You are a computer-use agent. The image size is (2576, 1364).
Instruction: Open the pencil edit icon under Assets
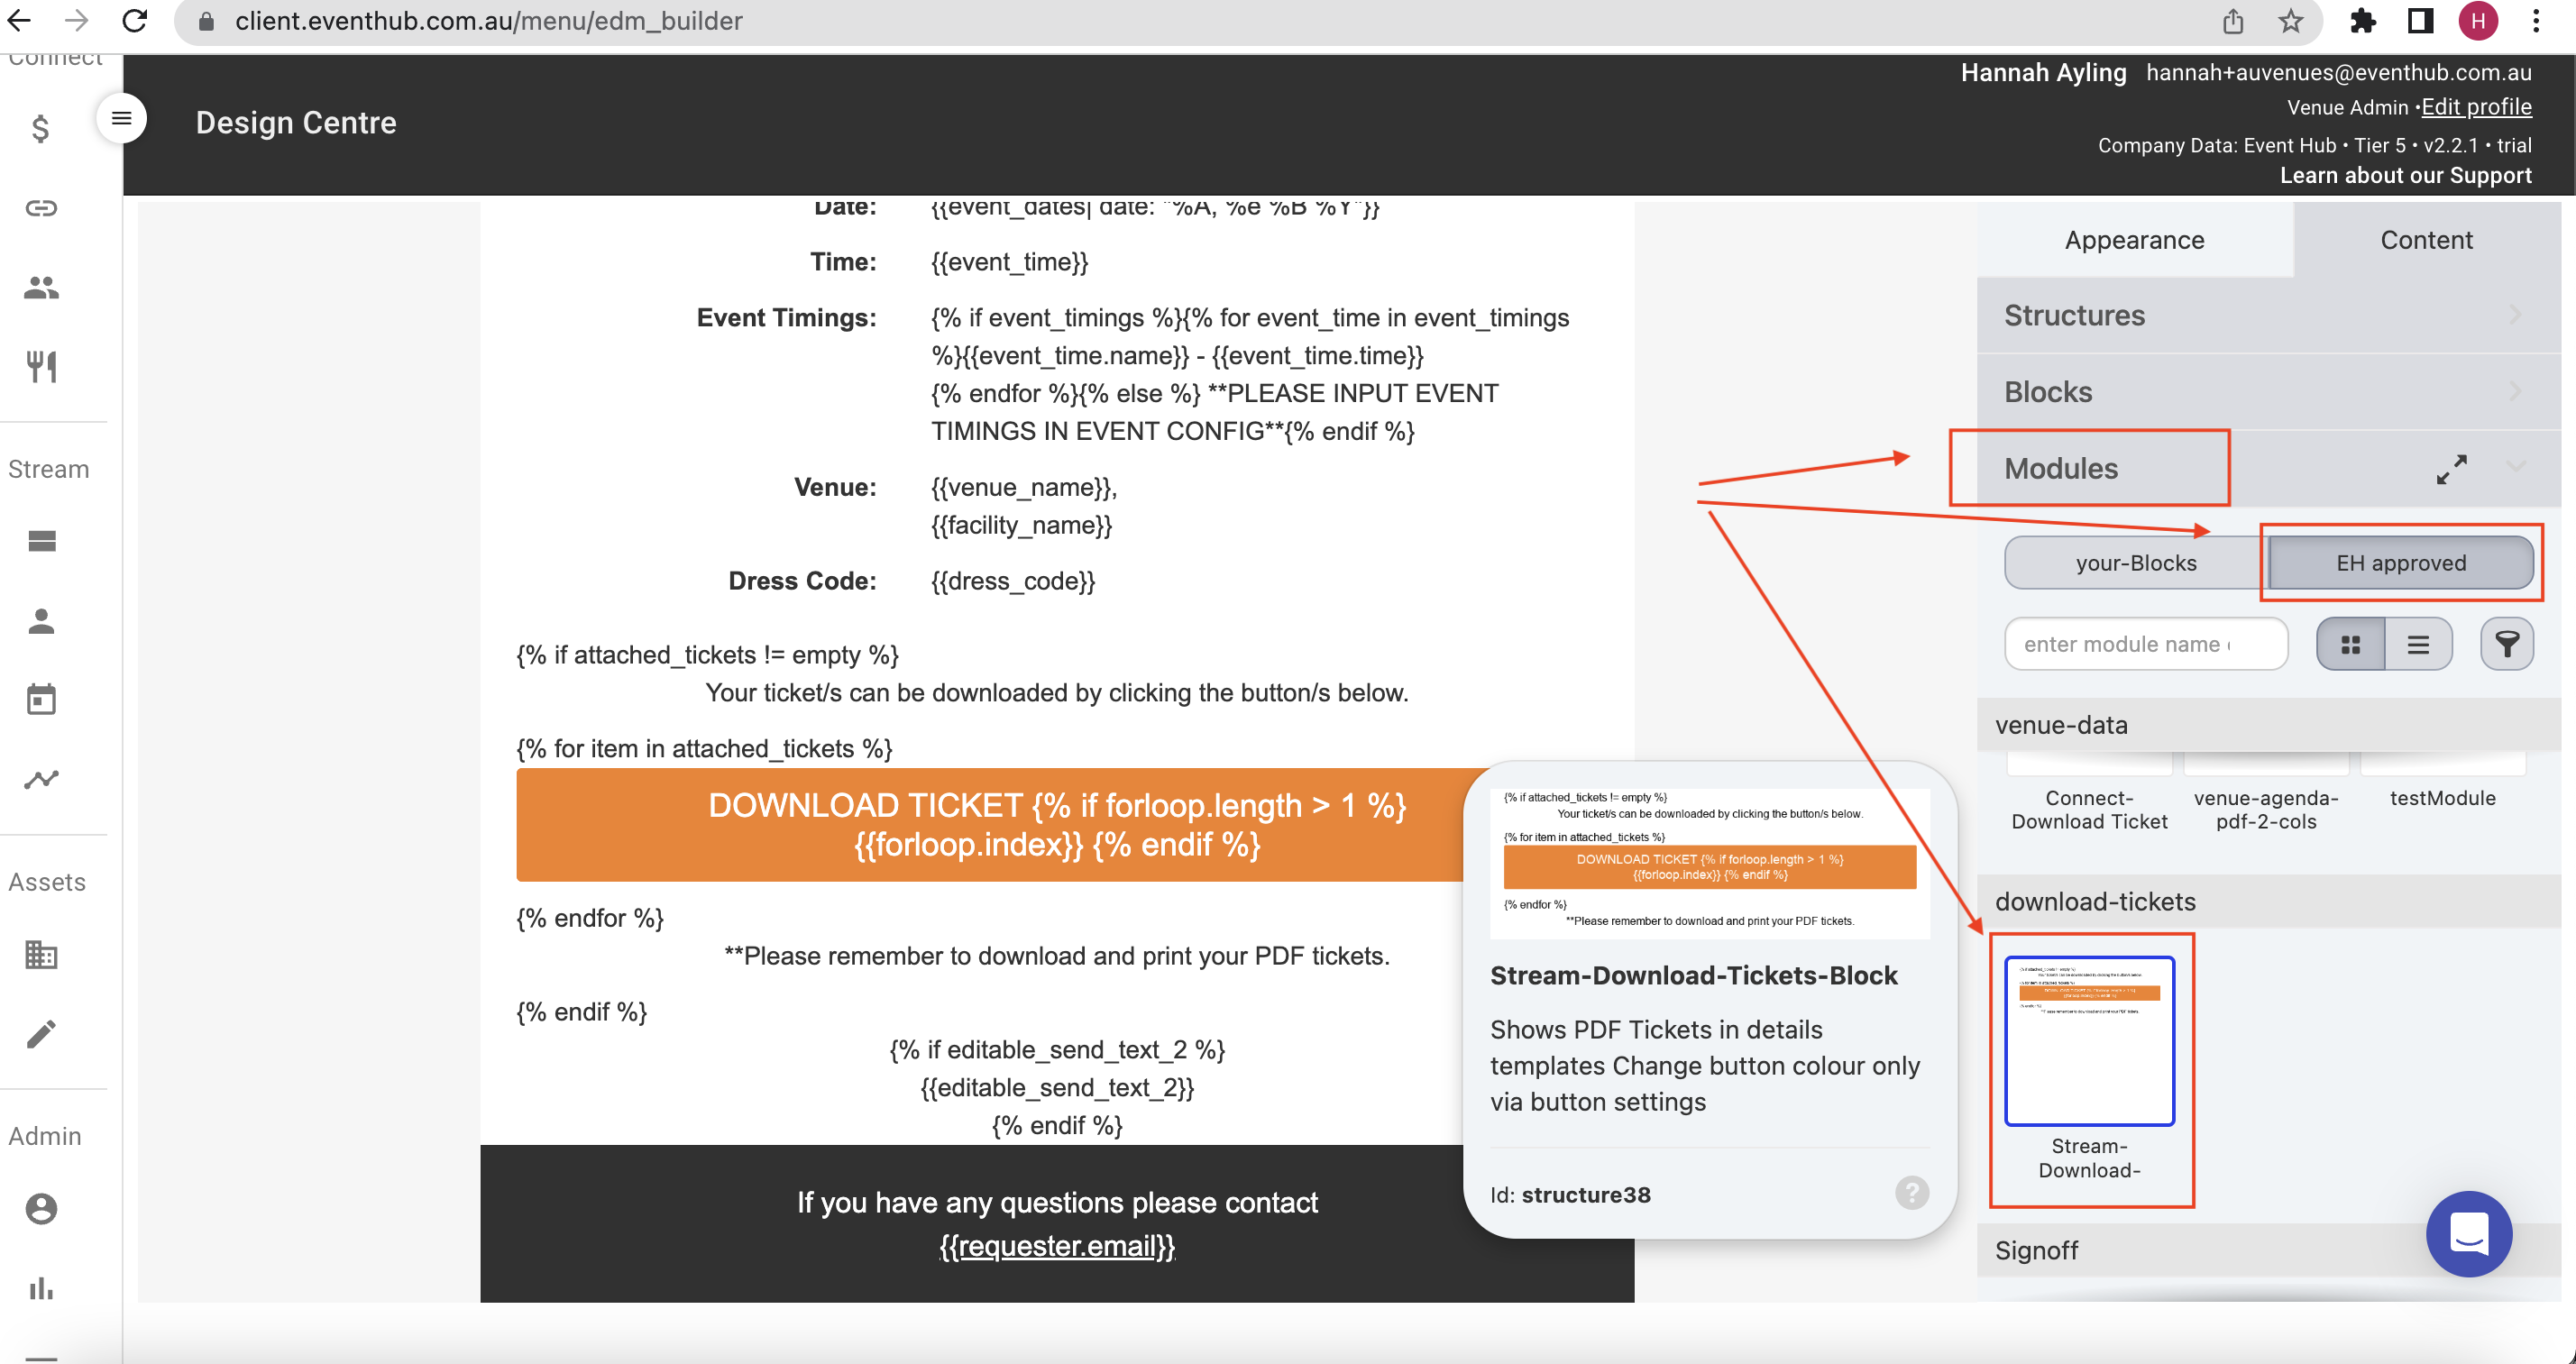(x=41, y=1034)
